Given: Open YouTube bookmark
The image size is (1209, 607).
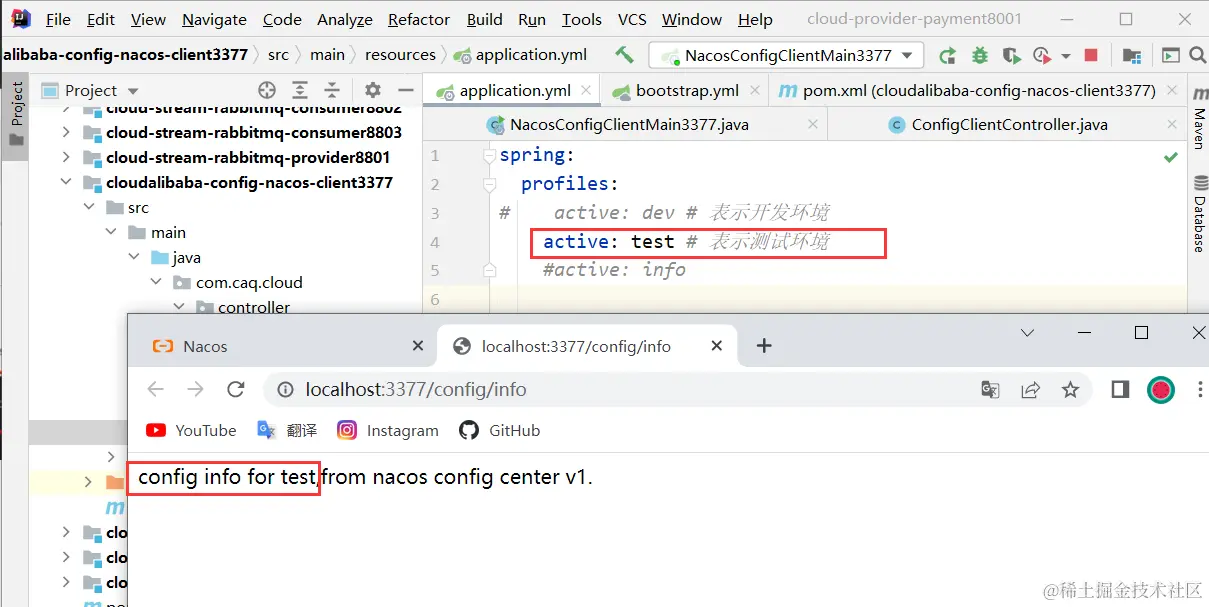Looking at the screenshot, I should click(191, 430).
